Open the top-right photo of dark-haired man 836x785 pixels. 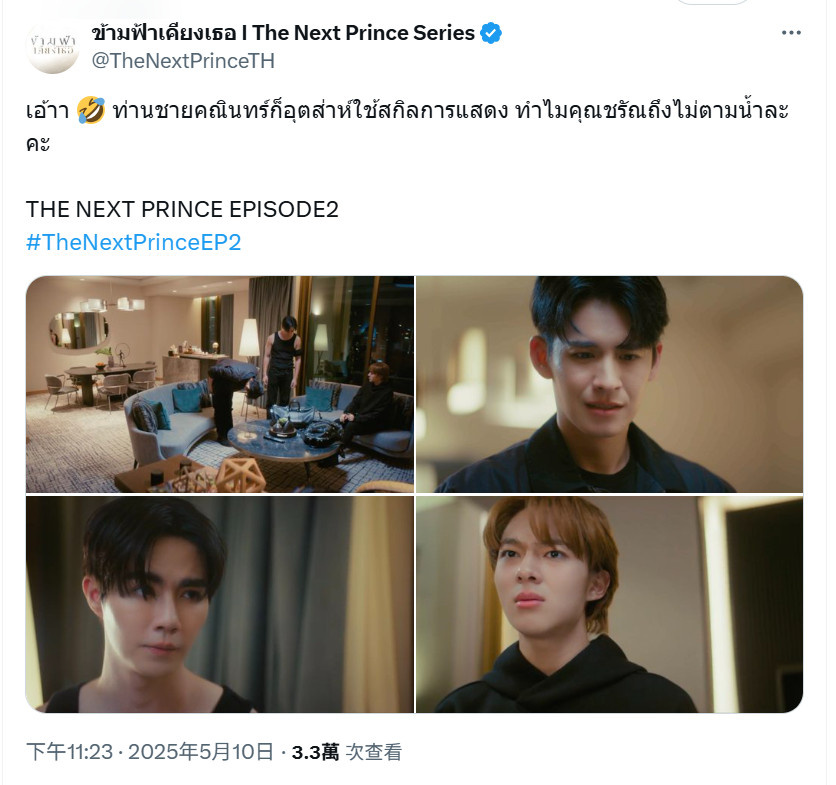coord(609,384)
